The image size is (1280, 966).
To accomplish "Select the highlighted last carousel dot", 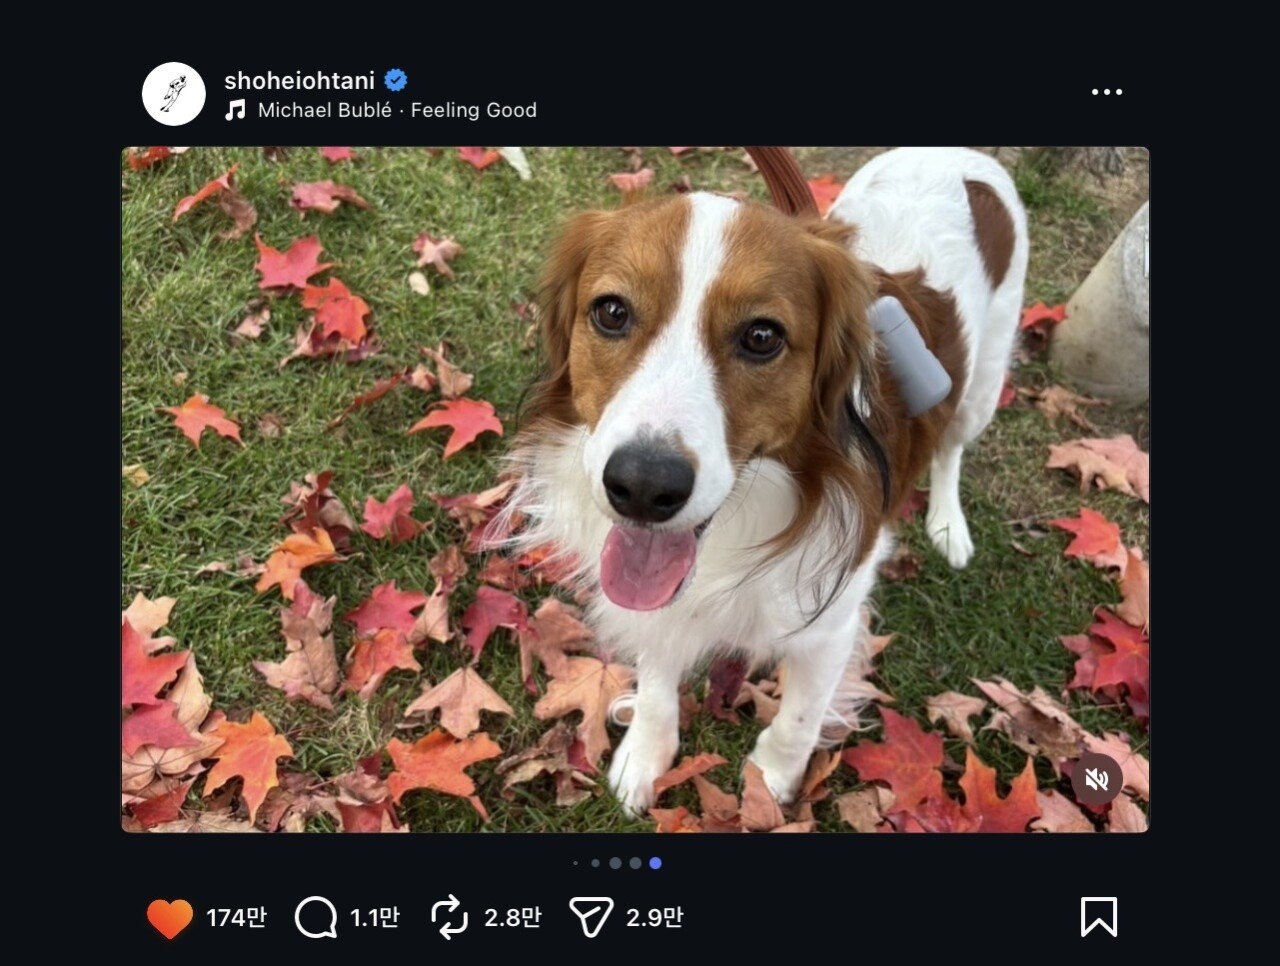I will point(655,863).
